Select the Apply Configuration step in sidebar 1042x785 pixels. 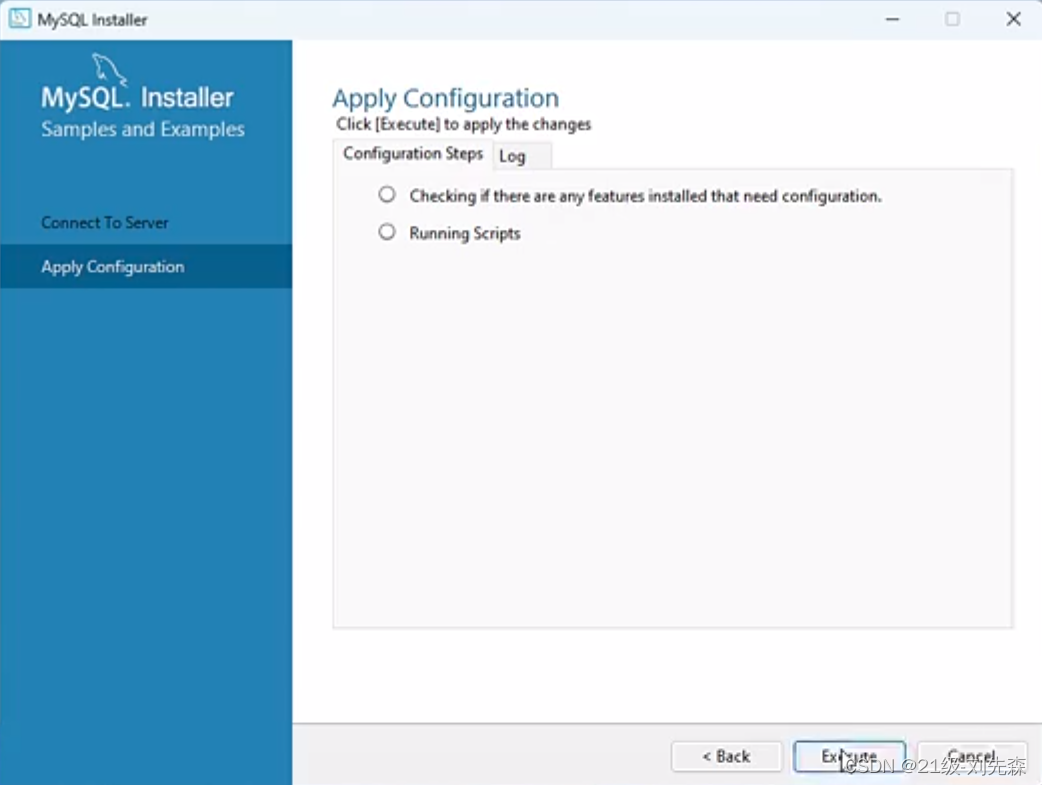pos(112,266)
